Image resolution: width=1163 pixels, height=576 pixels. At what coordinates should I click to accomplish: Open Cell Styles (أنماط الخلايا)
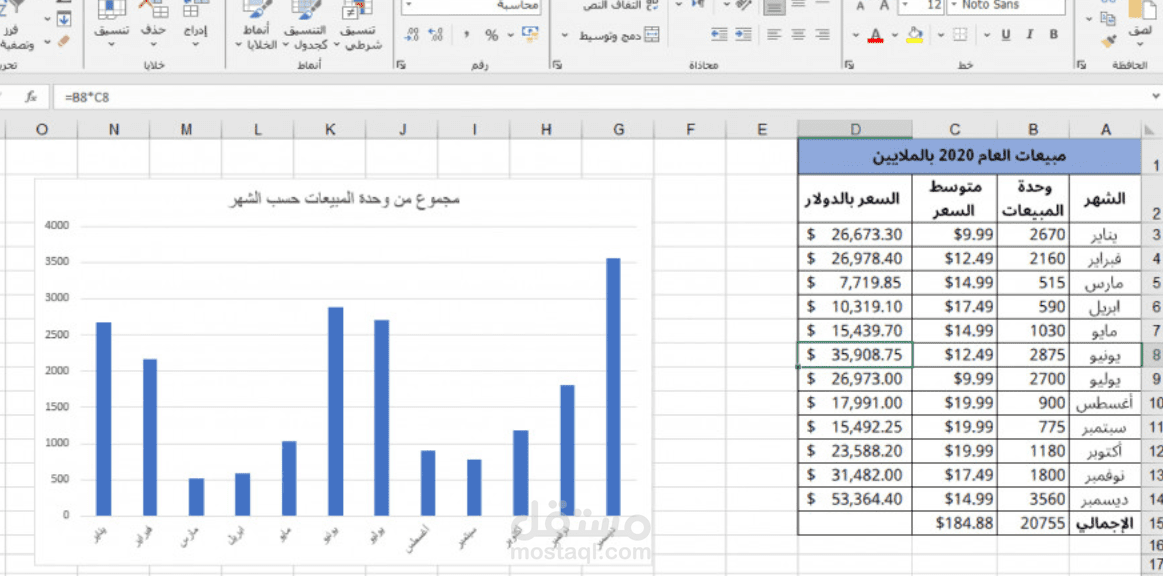click(256, 24)
